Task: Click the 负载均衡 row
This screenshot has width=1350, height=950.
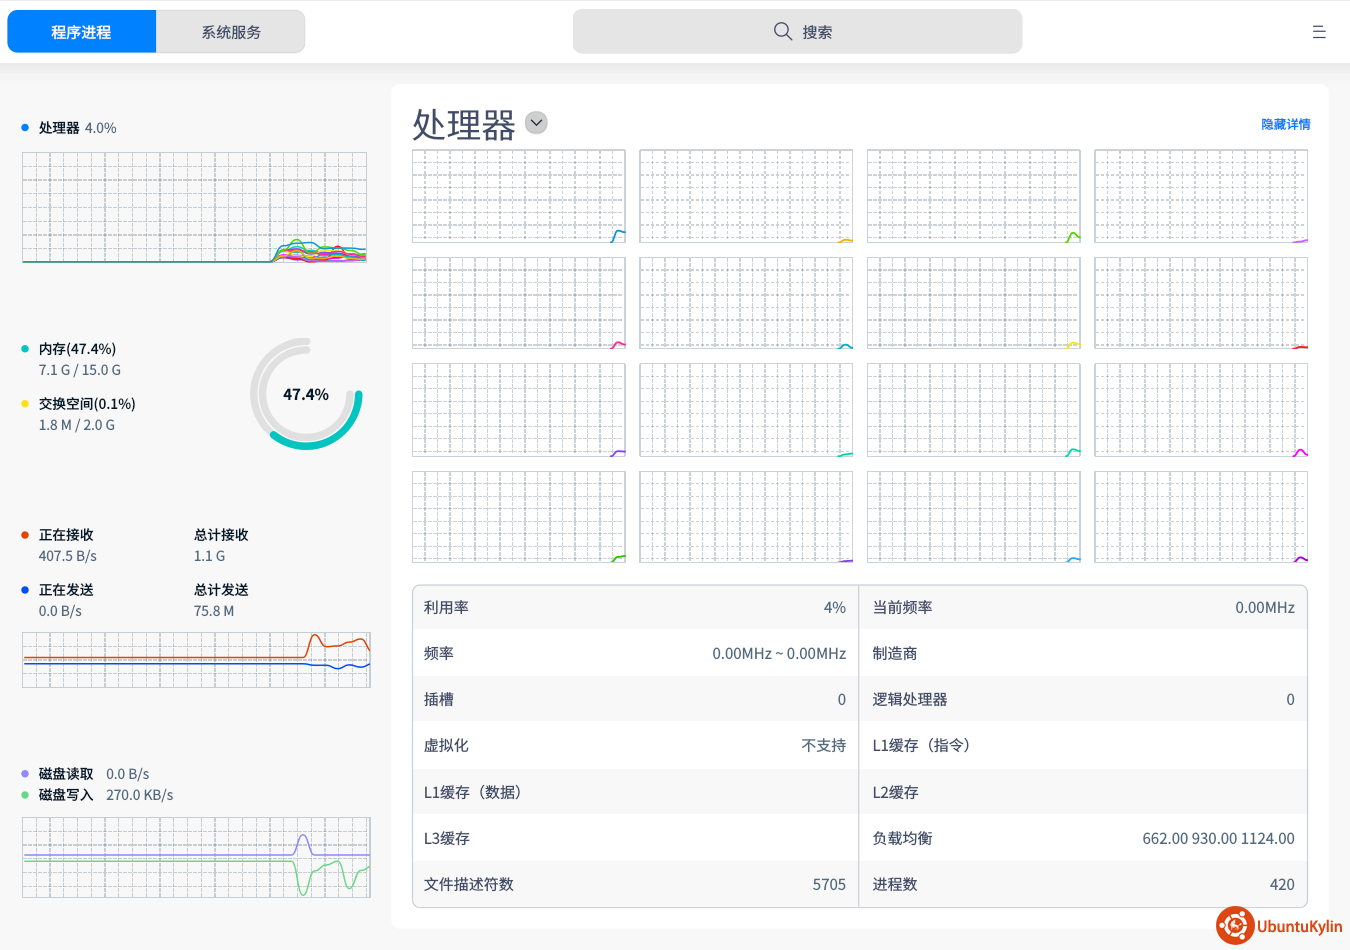Action: click(x=1082, y=838)
